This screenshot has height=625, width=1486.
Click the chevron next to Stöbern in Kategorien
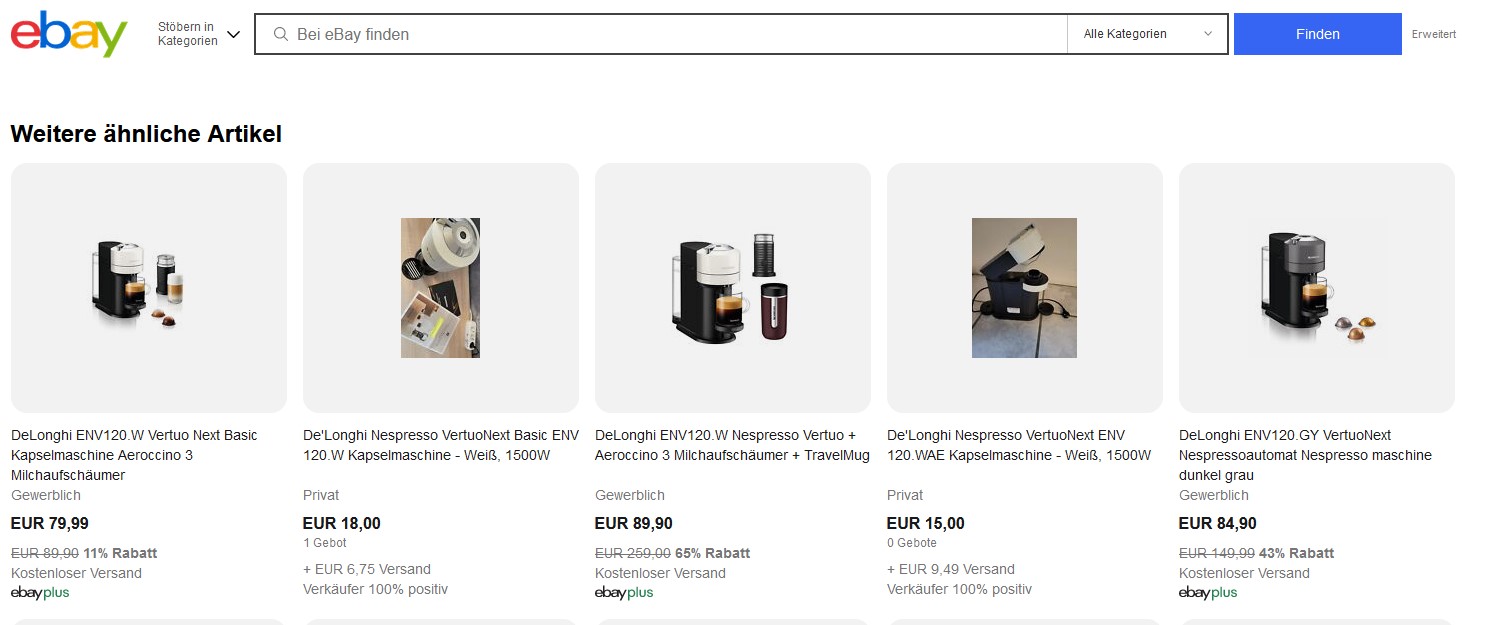pos(234,34)
